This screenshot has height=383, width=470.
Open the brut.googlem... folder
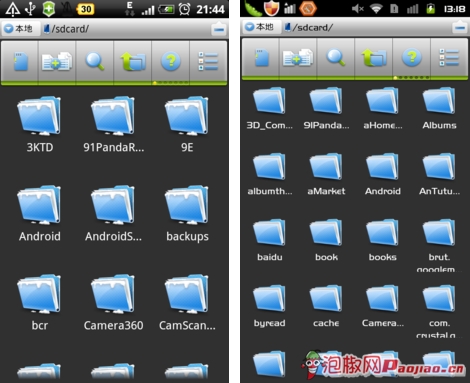439,245
